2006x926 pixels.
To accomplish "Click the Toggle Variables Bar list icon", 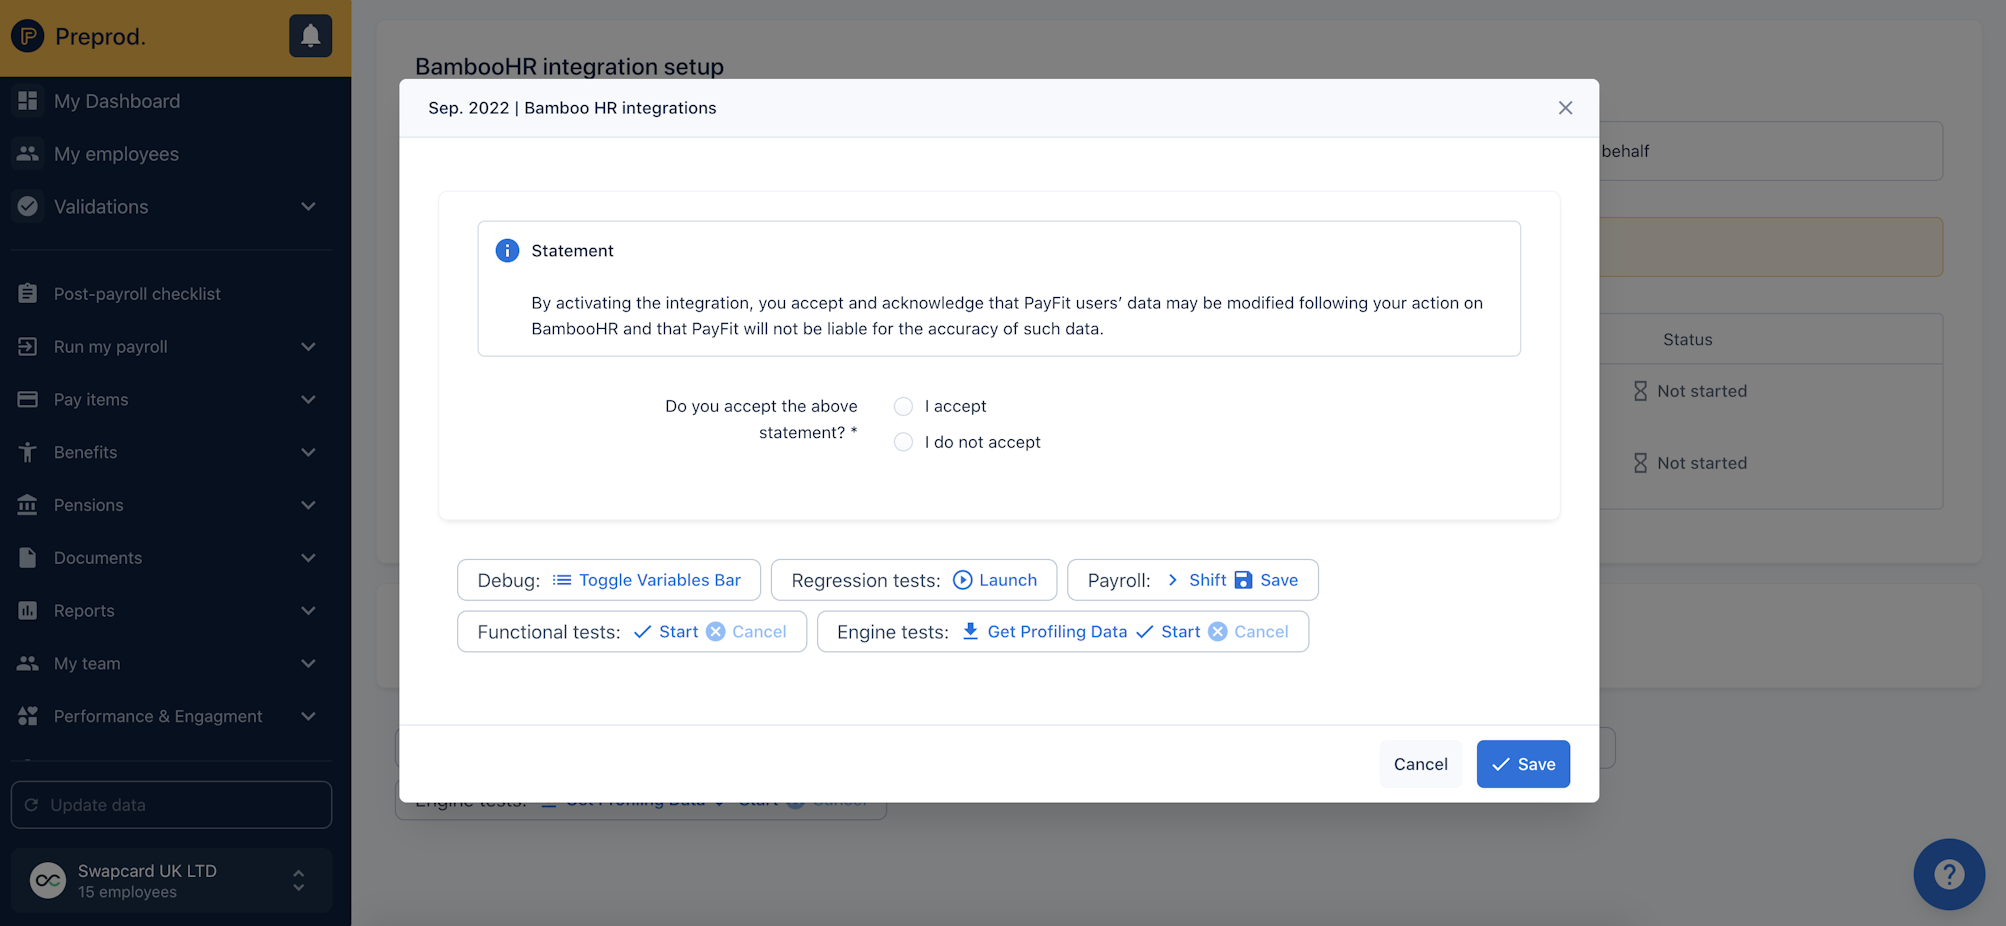I will point(562,580).
